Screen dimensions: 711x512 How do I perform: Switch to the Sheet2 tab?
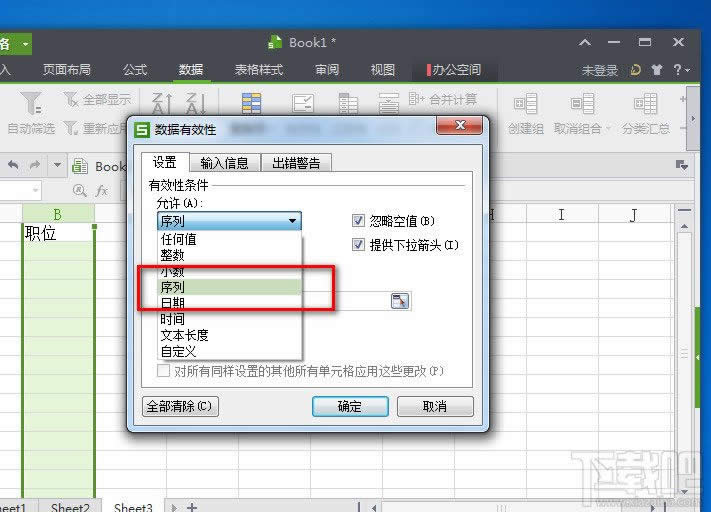(x=70, y=507)
